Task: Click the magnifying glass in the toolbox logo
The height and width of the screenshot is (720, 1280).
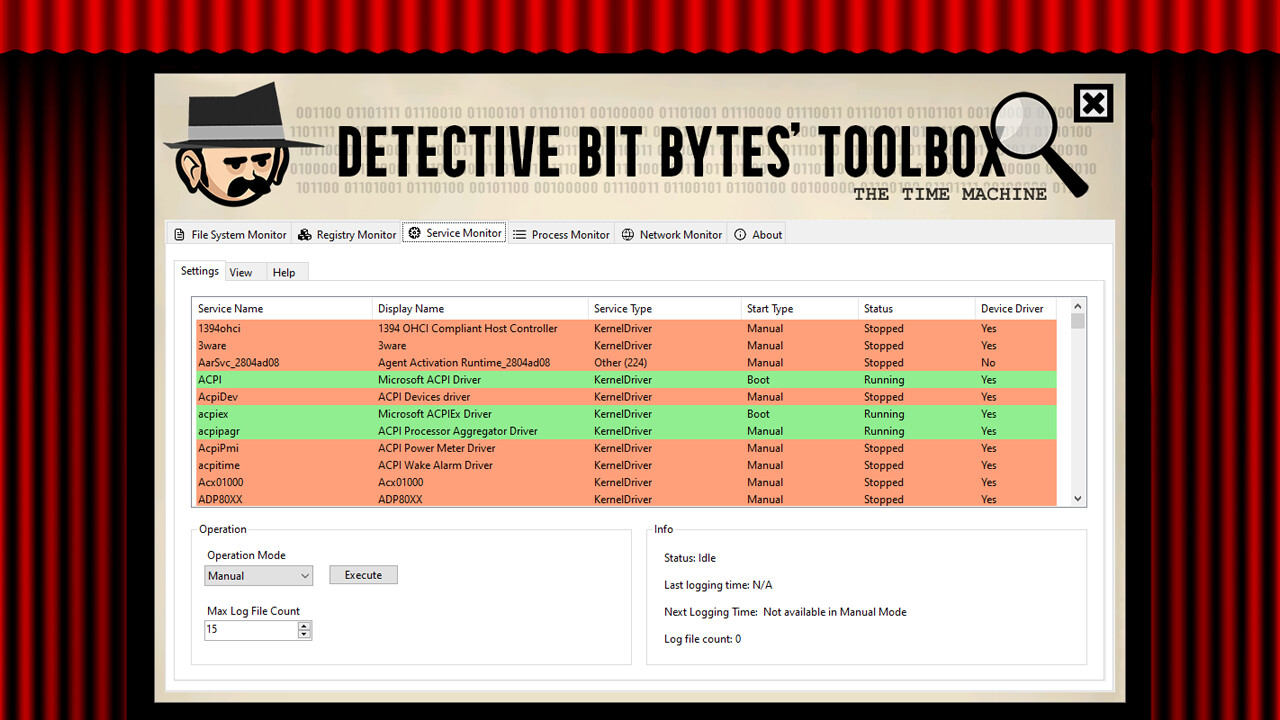Action: pyautogui.click(x=1025, y=125)
